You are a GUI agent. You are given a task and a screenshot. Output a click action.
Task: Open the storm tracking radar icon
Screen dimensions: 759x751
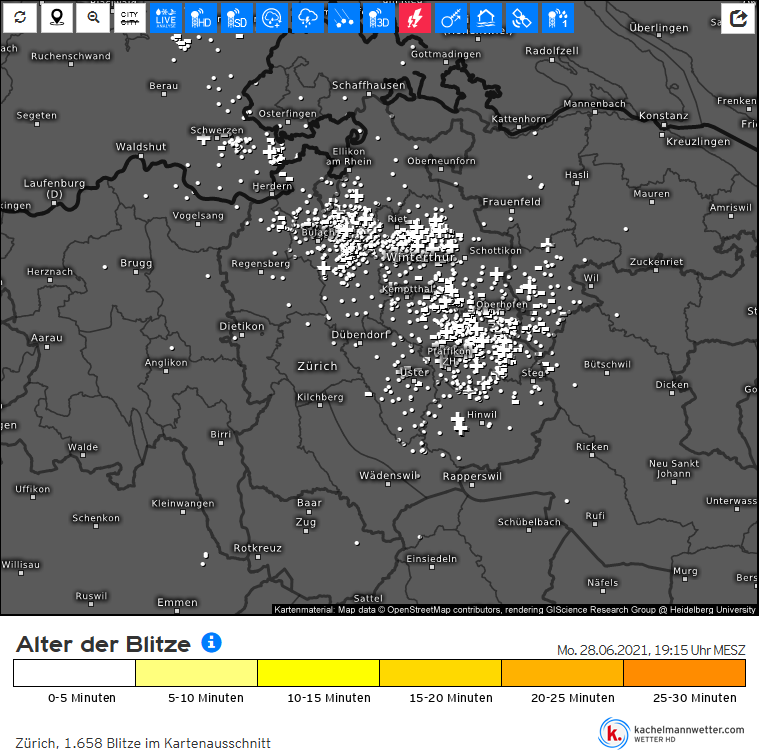[272, 18]
